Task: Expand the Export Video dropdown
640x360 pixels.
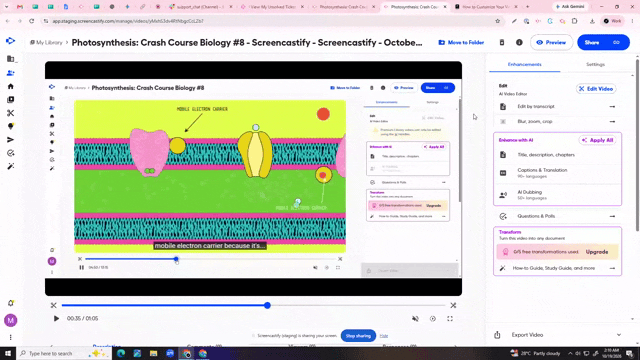Action: [x=619, y=335]
